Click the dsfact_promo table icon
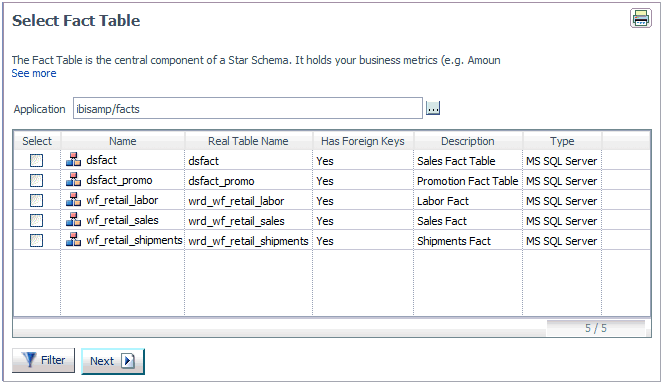This screenshot has width=662, height=383. (73, 179)
